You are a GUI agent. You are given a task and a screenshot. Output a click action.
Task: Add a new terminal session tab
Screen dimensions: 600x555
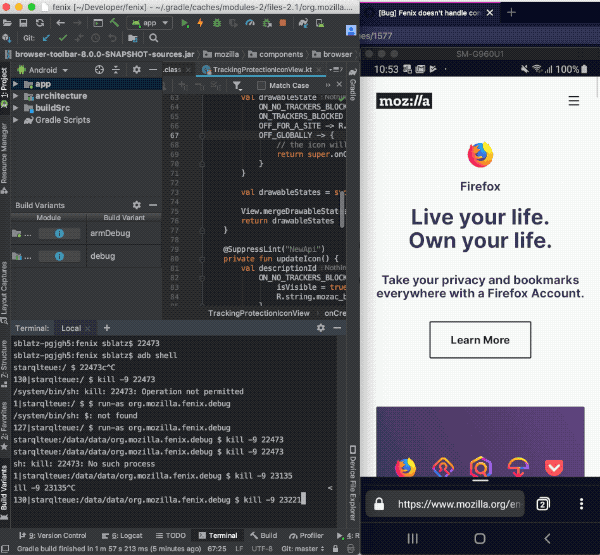point(107,328)
